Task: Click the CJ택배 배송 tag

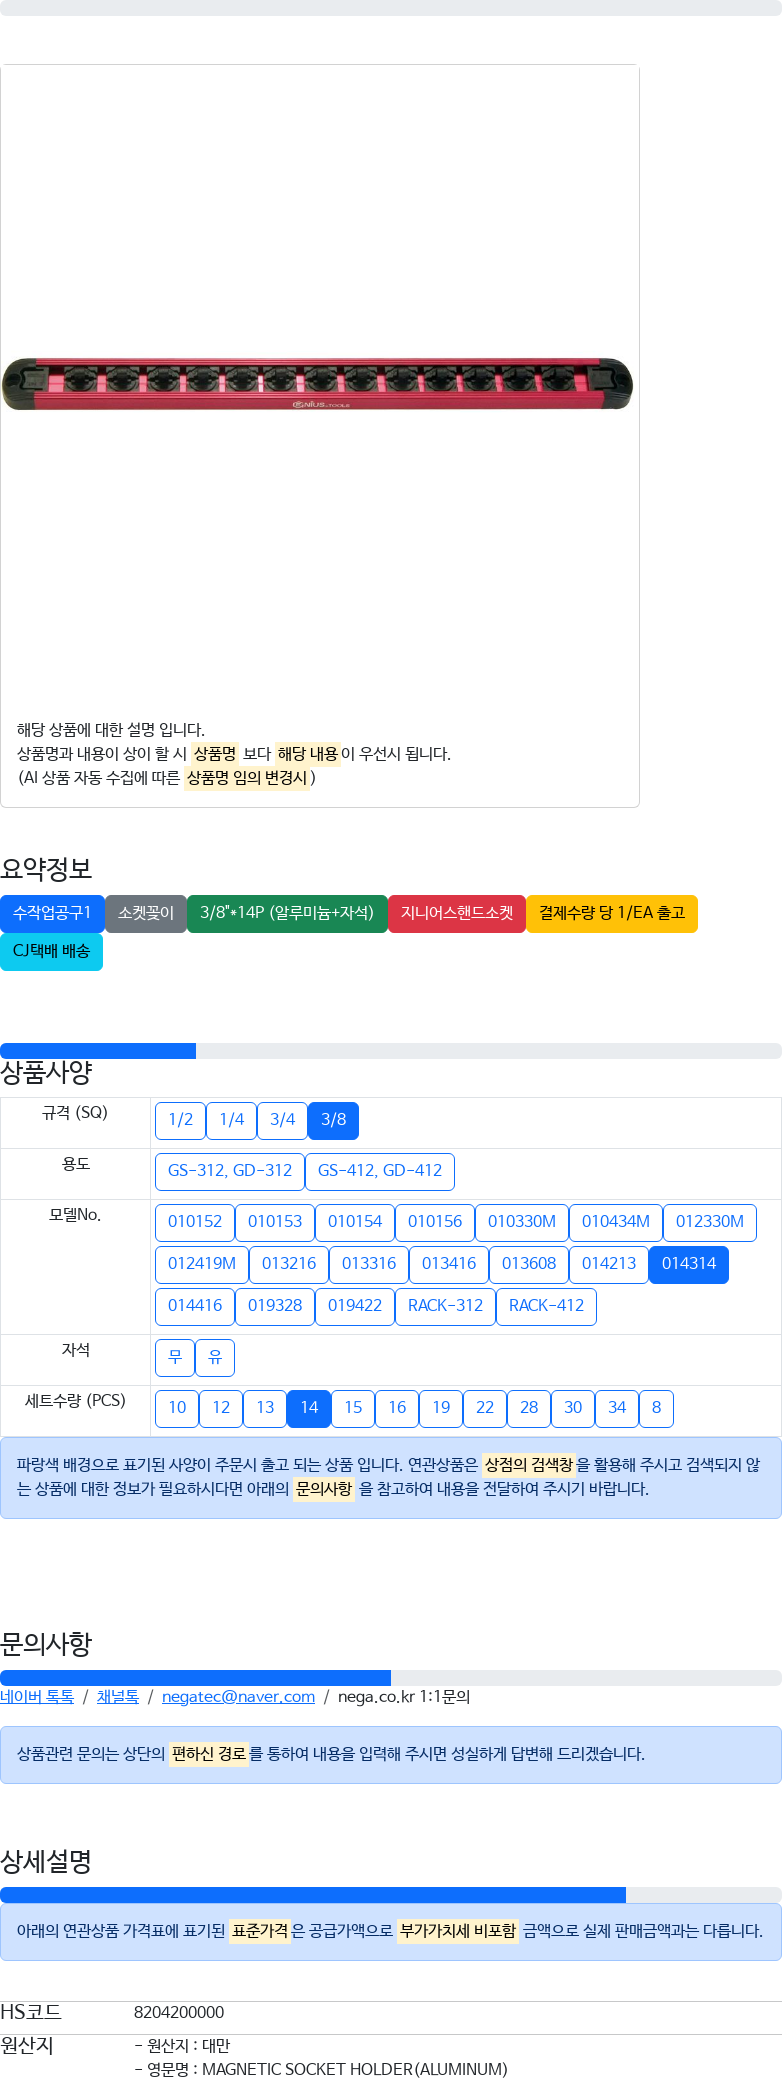Action: coord(51,951)
